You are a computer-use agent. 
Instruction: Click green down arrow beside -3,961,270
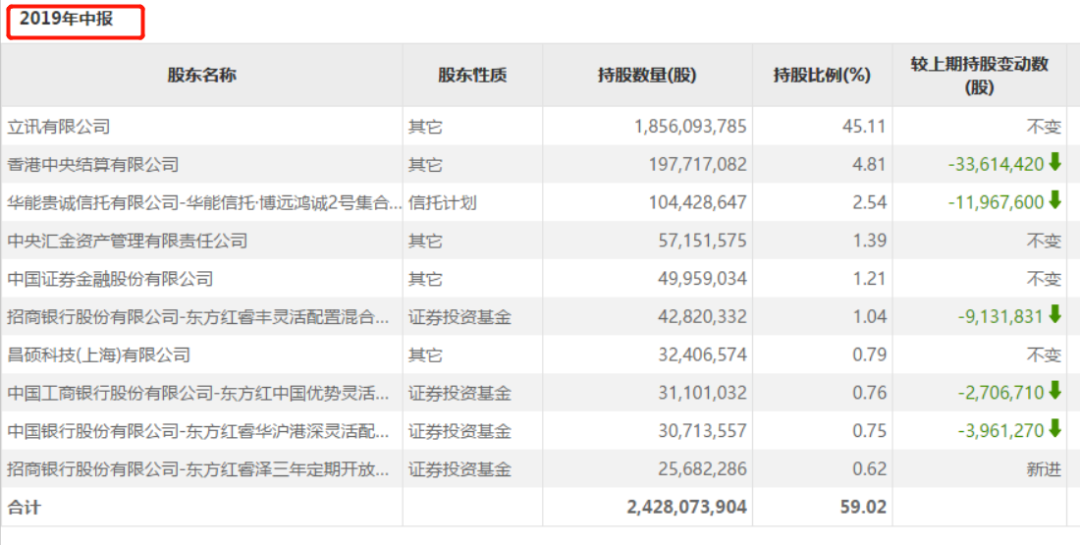point(1055,430)
